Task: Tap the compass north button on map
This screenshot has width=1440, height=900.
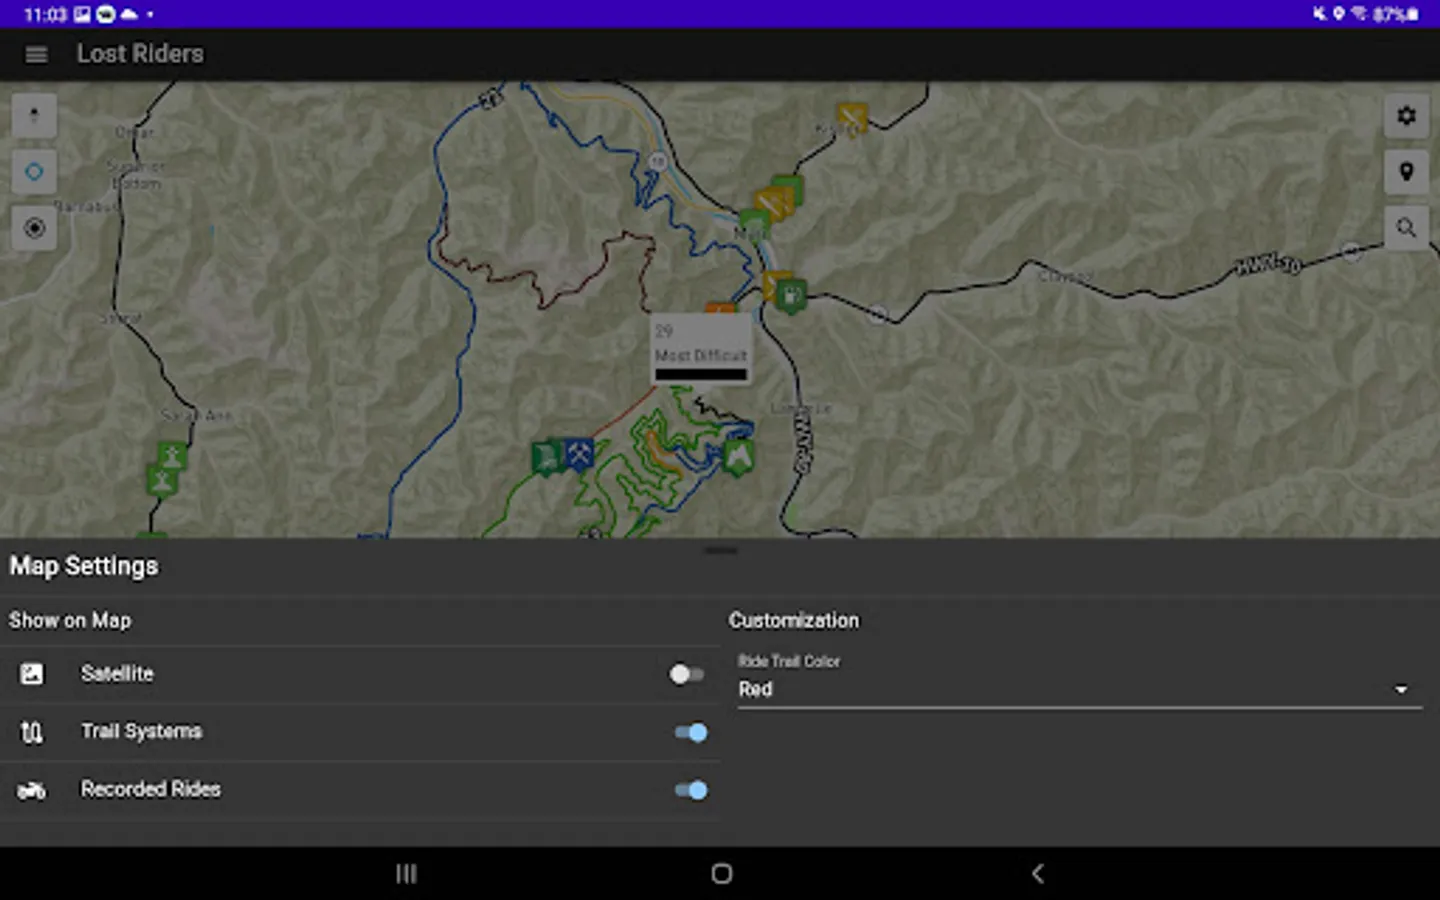Action: [x=34, y=115]
